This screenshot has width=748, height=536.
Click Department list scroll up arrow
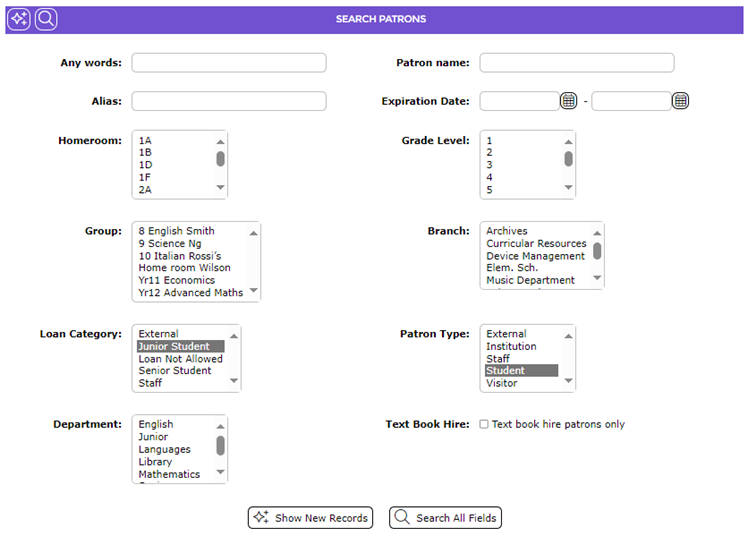(220, 426)
